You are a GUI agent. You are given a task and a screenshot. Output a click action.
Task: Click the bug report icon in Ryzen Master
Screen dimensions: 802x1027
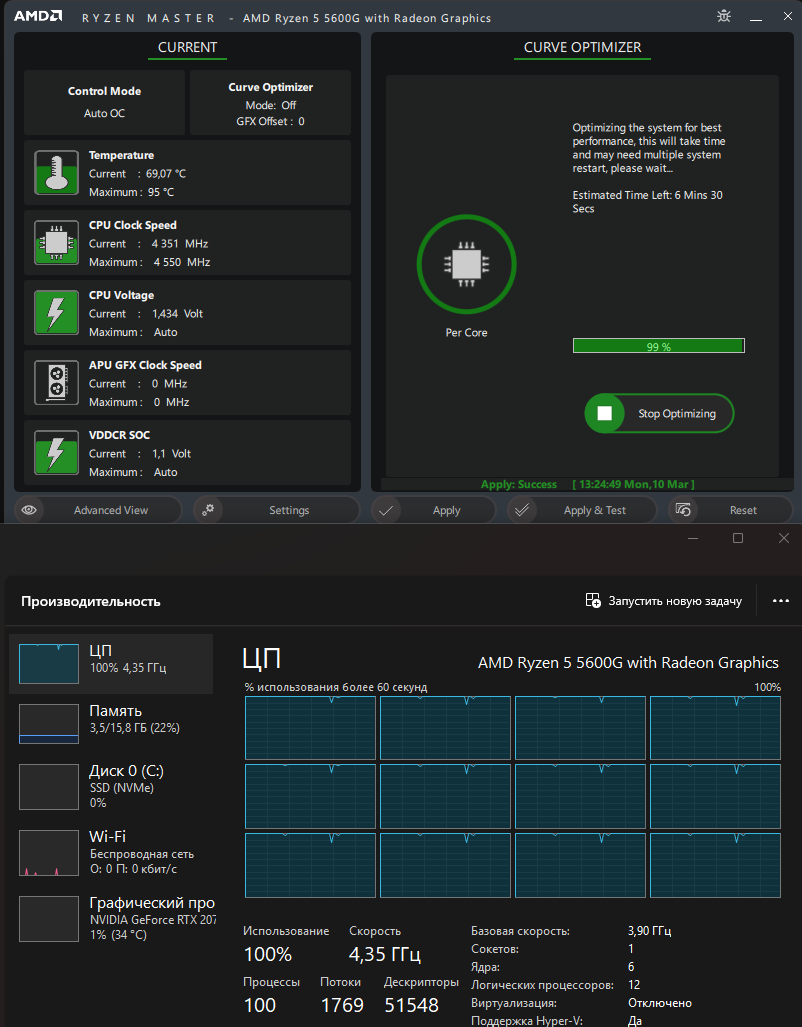click(x=723, y=16)
